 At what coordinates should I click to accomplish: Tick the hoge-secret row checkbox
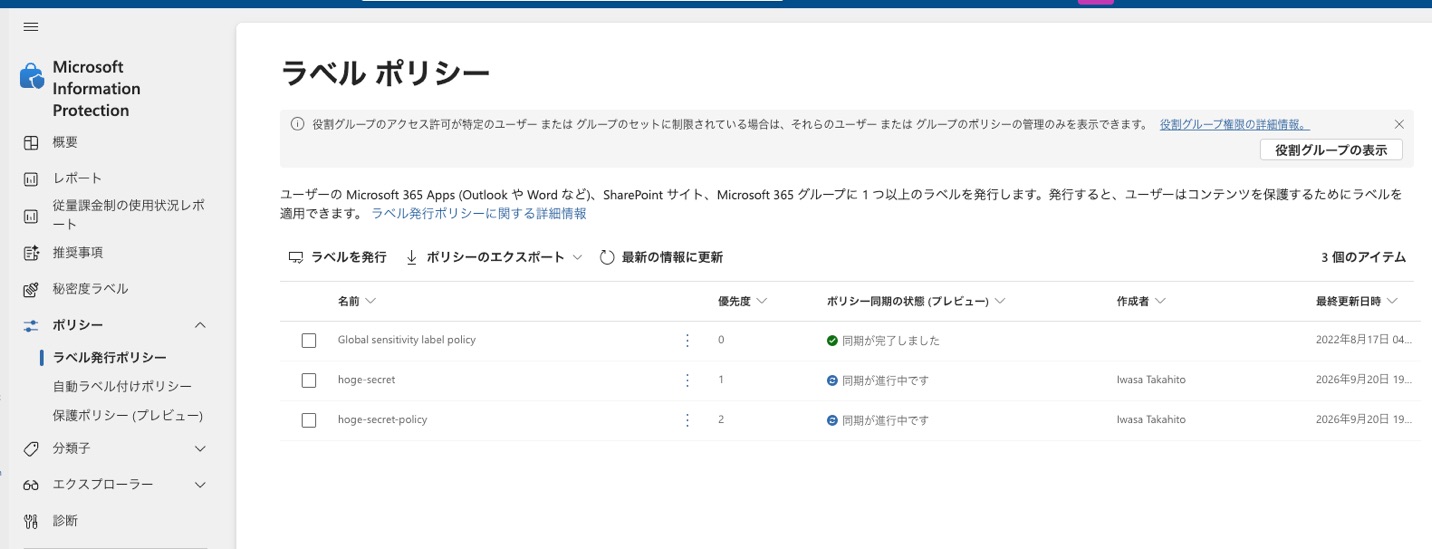coord(309,381)
